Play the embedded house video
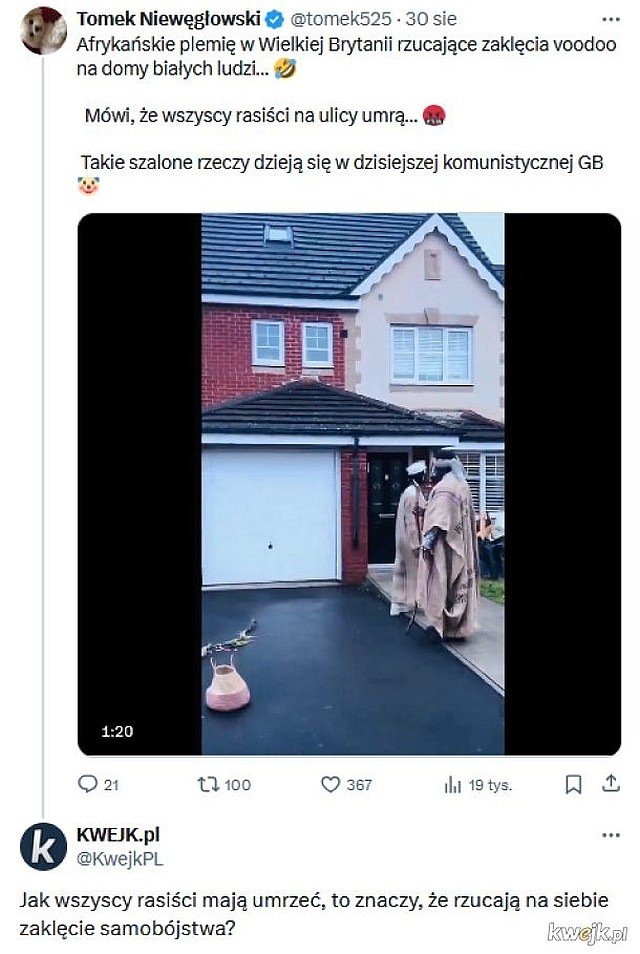This screenshot has width=640, height=954. click(x=349, y=484)
